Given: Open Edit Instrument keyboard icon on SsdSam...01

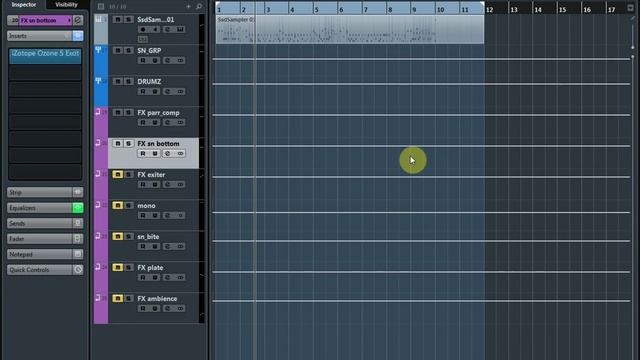Looking at the screenshot, I should tap(180, 29).
